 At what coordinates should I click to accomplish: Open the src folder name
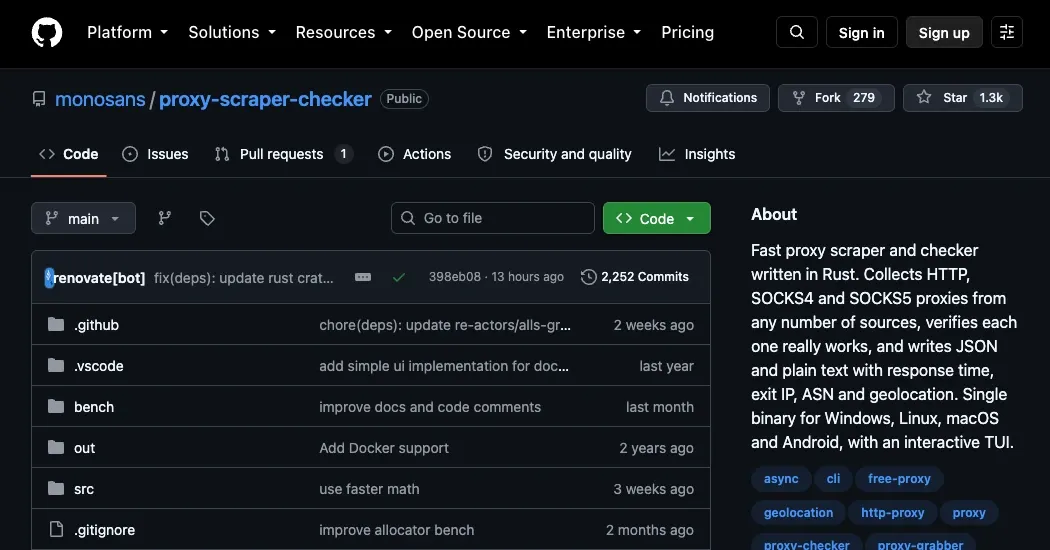pos(84,488)
